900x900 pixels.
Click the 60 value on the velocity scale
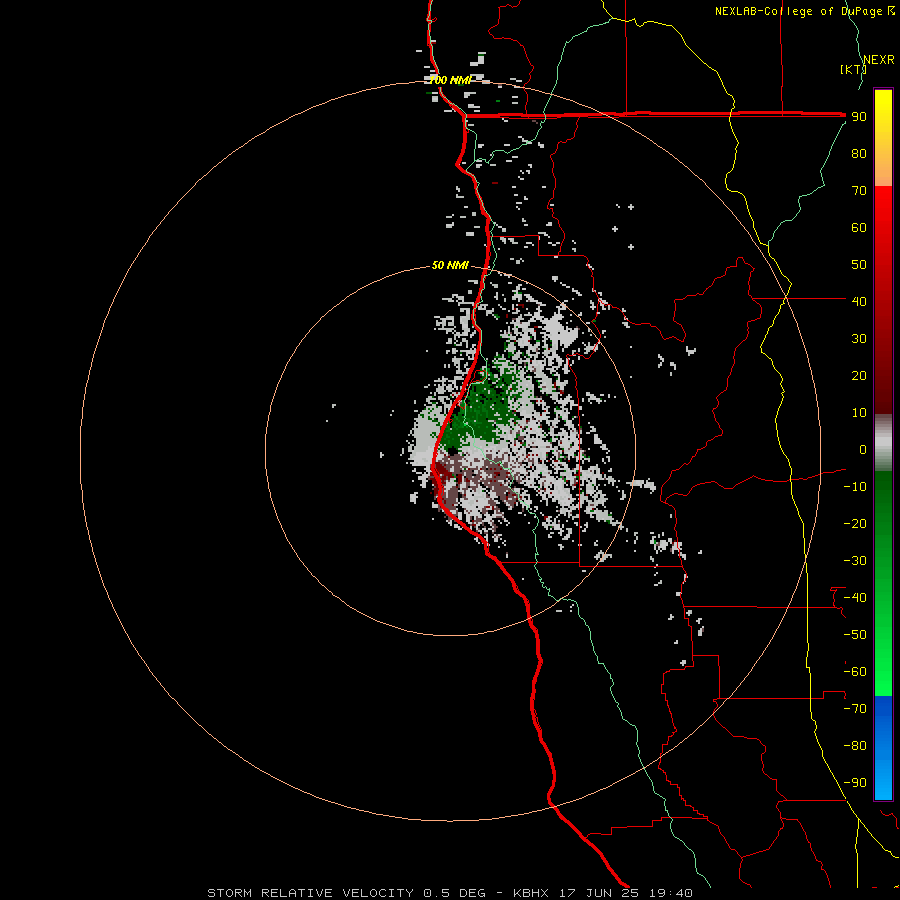pyautogui.click(x=859, y=228)
